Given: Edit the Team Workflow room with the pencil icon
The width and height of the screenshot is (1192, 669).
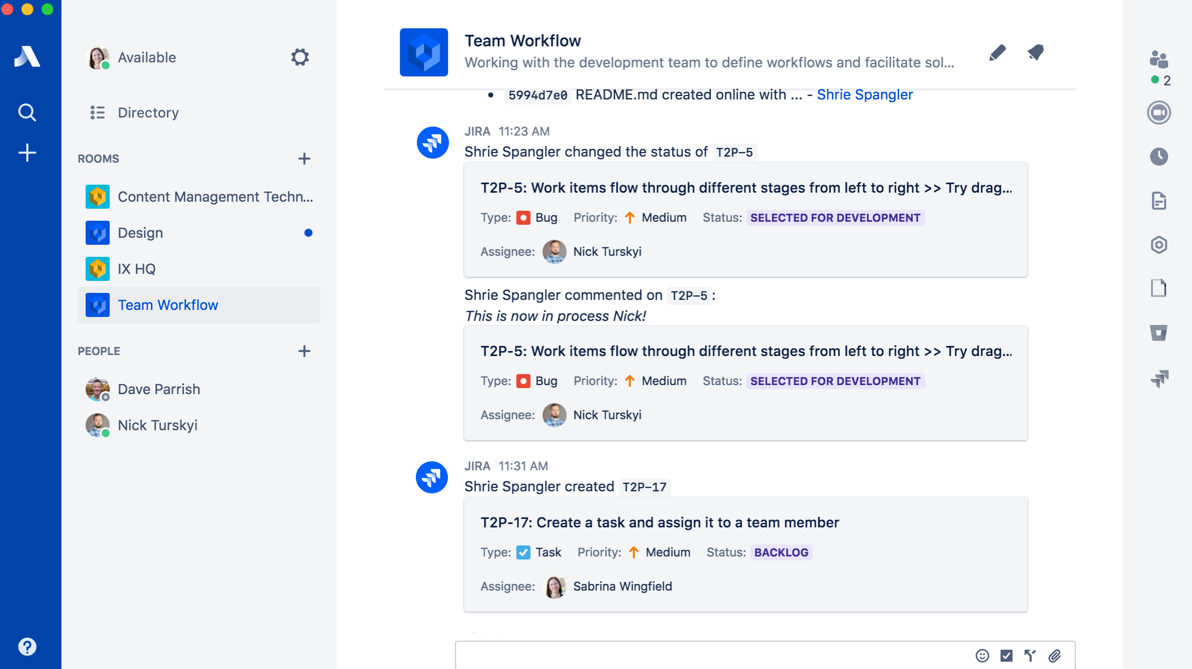Looking at the screenshot, I should click(x=997, y=52).
